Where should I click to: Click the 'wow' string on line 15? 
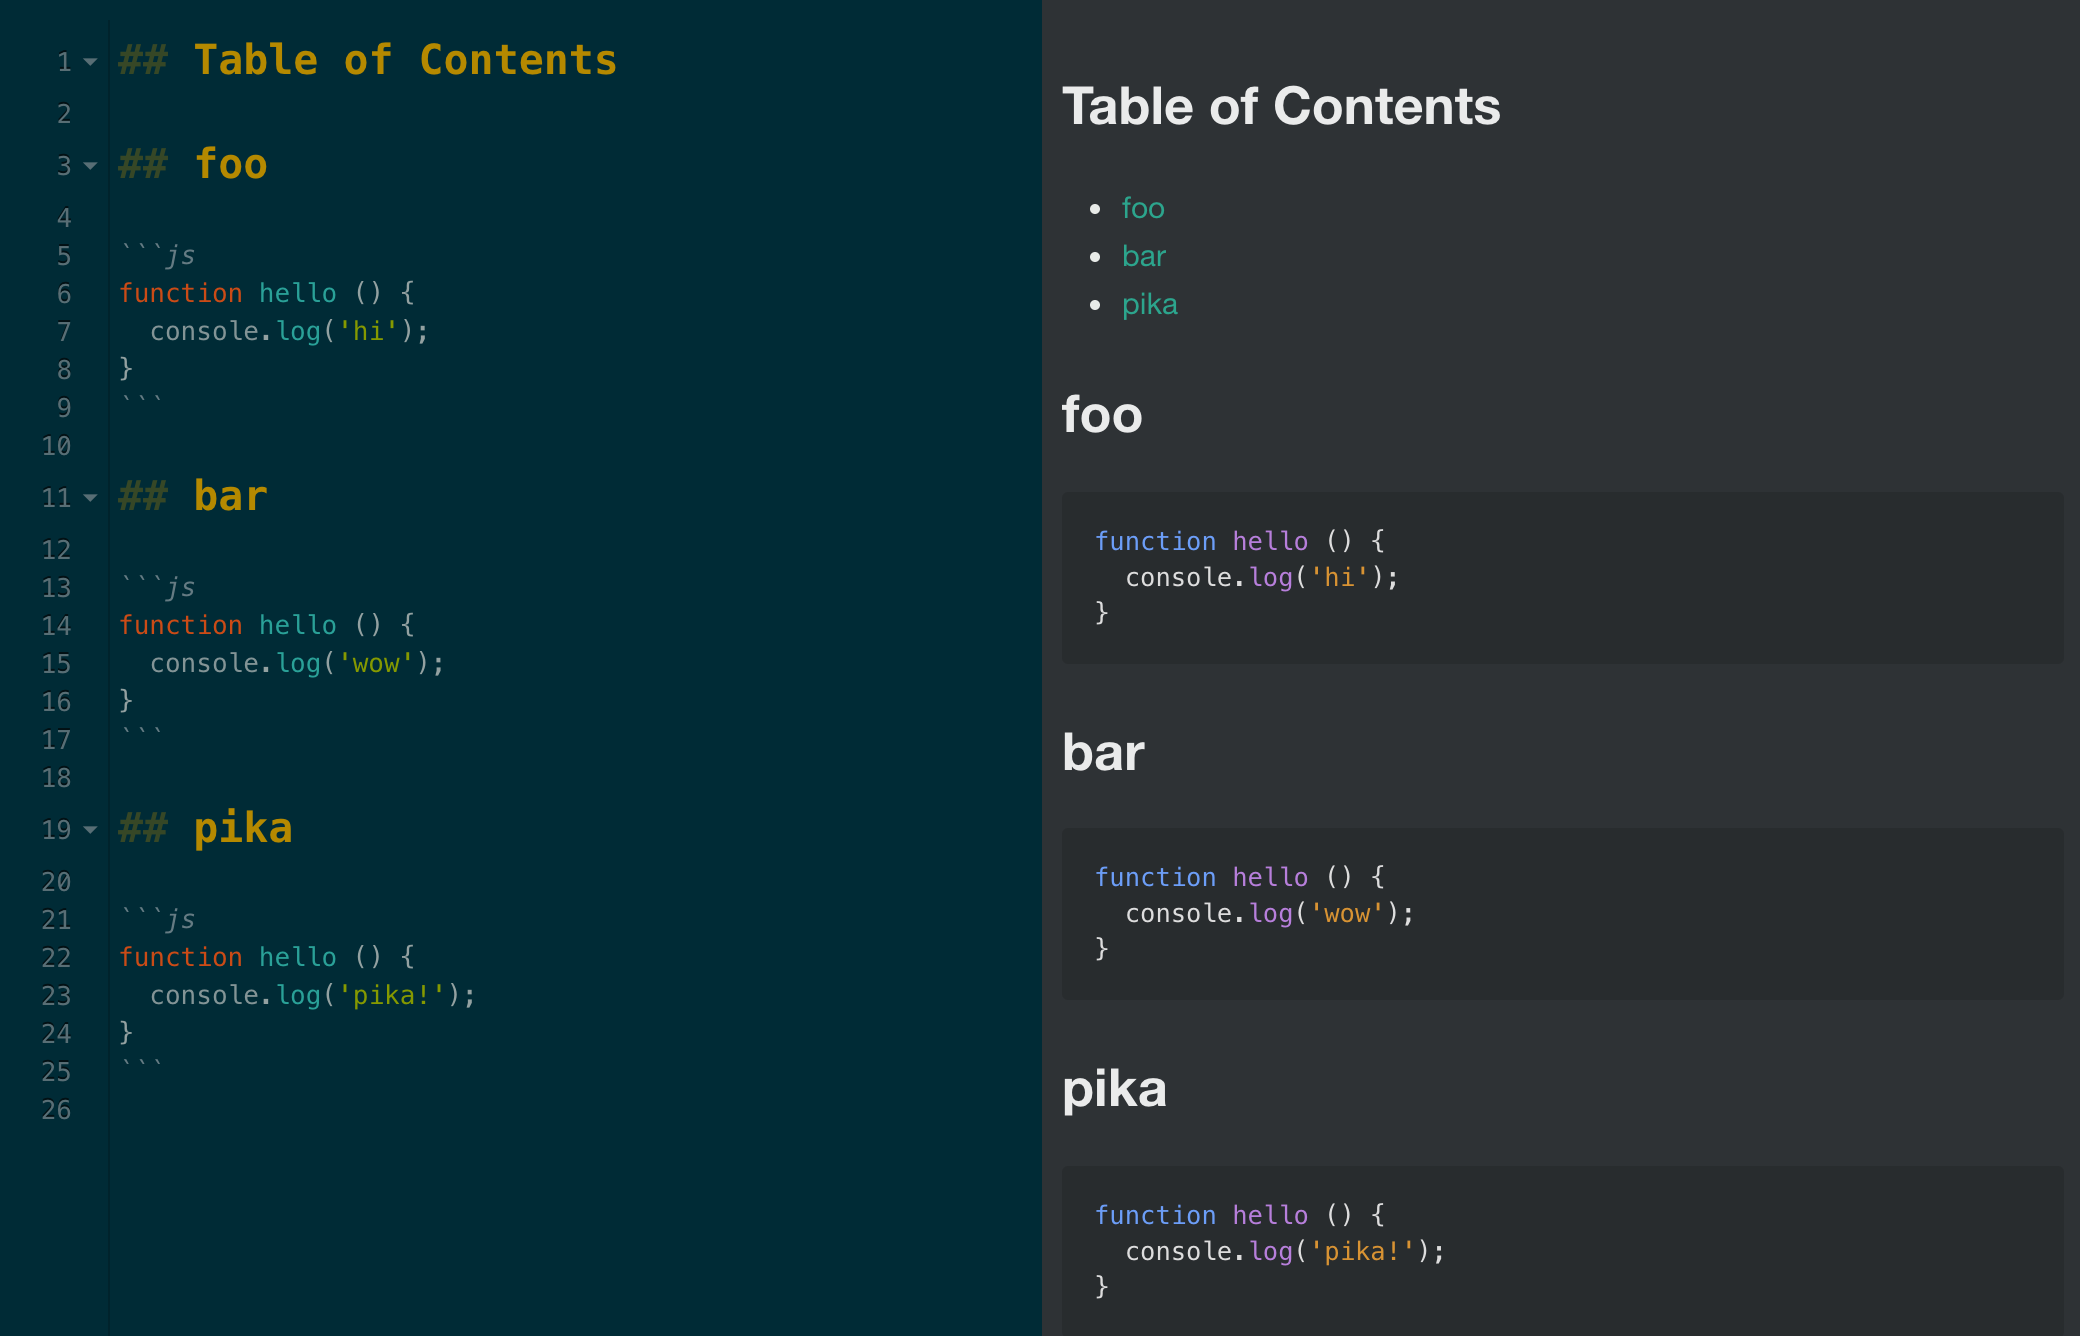pos(376,663)
